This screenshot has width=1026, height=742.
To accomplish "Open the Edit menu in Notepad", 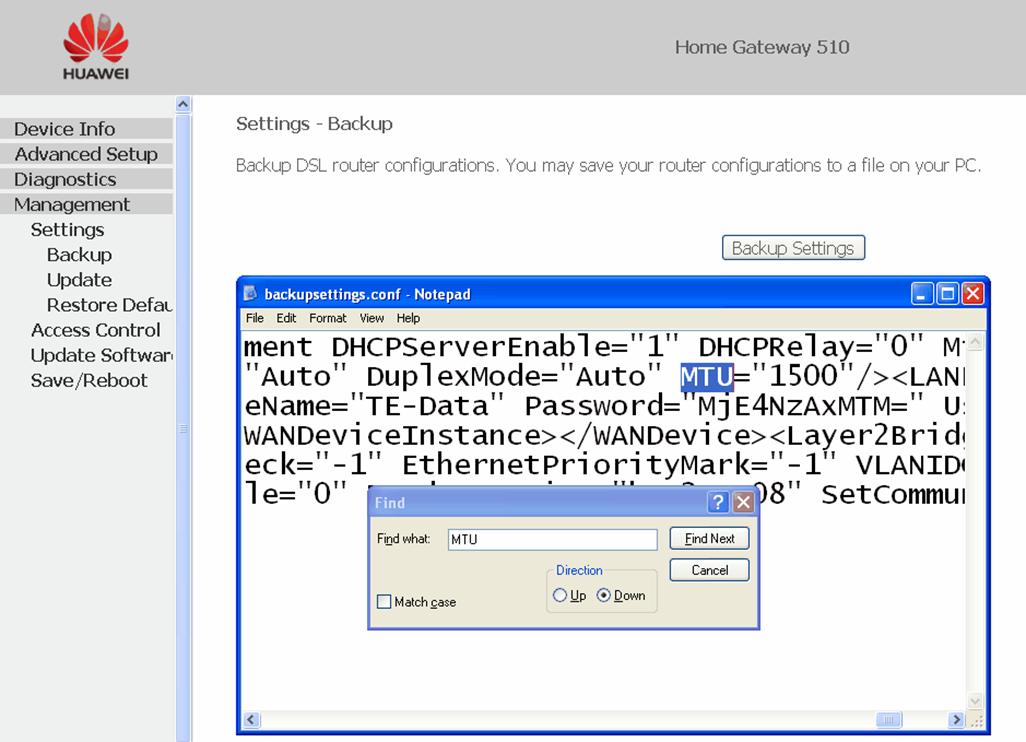I will (x=286, y=318).
